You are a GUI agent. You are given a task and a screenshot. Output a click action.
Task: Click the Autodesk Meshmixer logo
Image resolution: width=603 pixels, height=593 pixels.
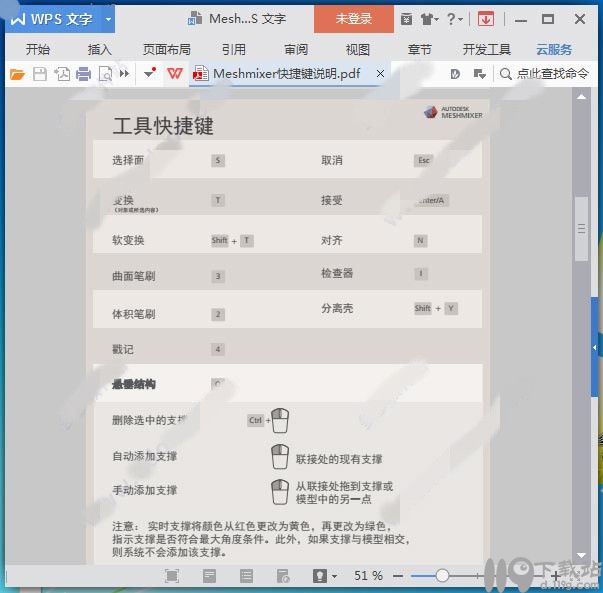(x=453, y=112)
